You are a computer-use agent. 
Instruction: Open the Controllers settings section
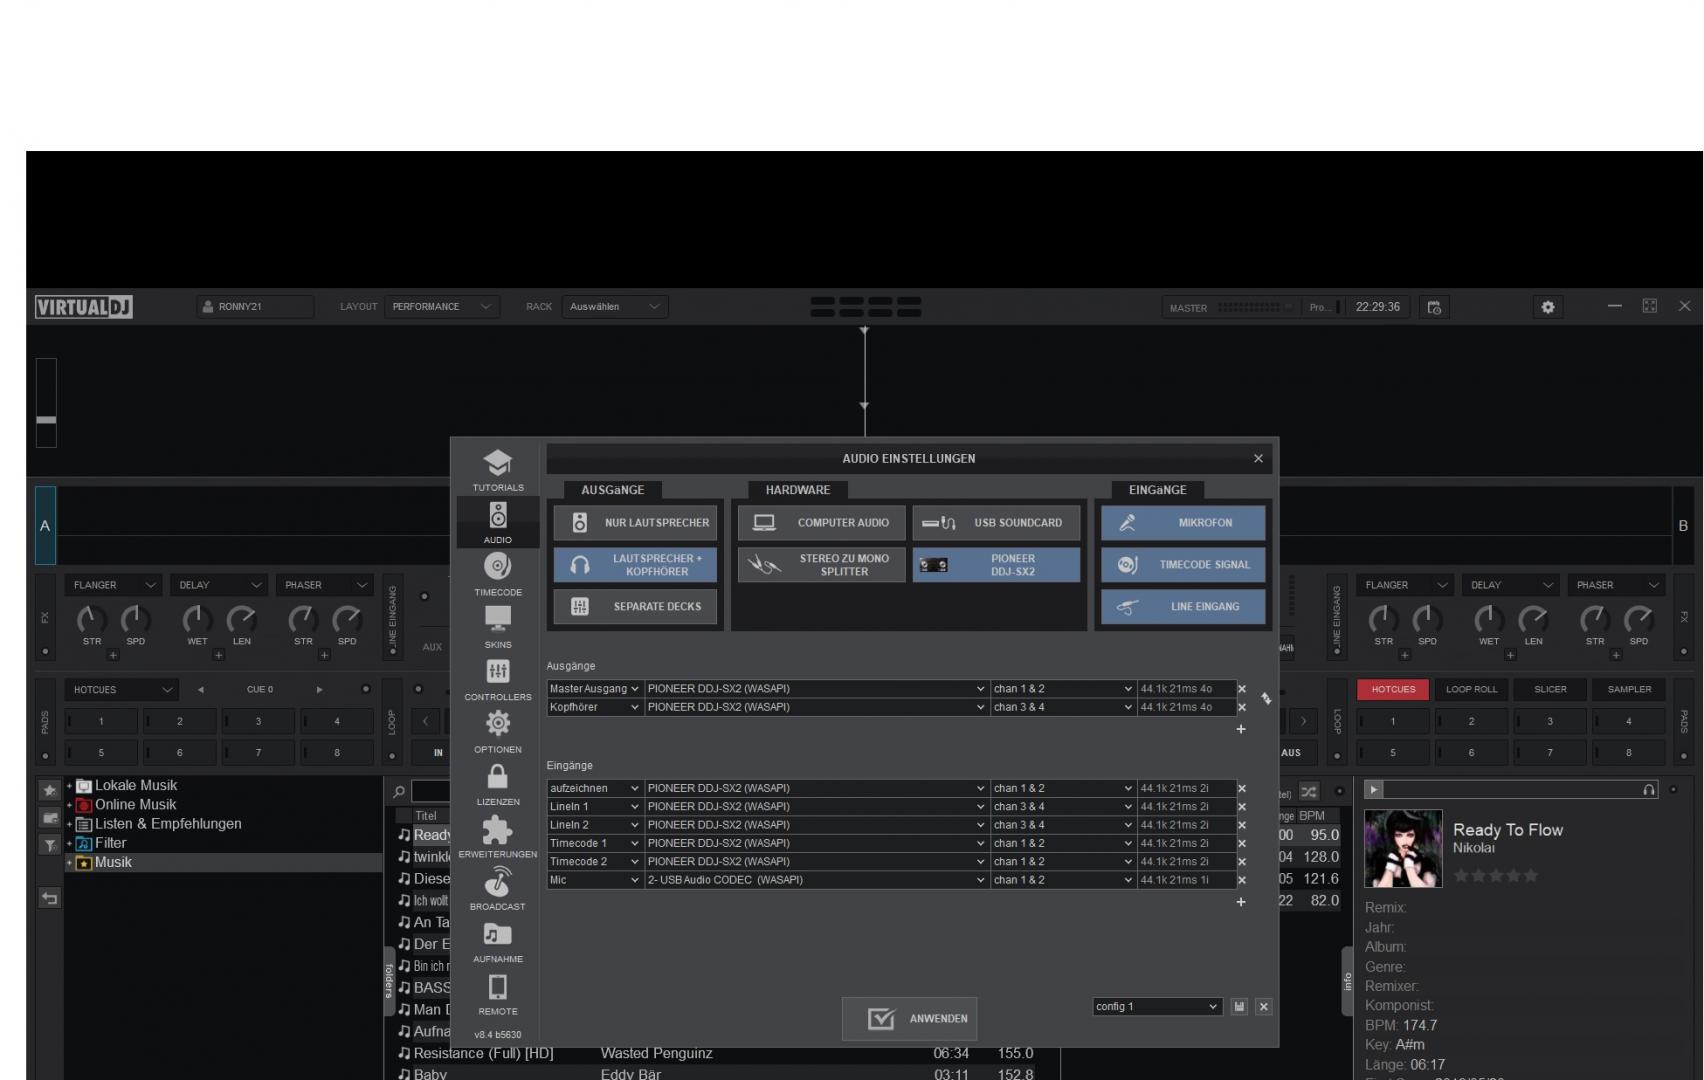(x=498, y=679)
